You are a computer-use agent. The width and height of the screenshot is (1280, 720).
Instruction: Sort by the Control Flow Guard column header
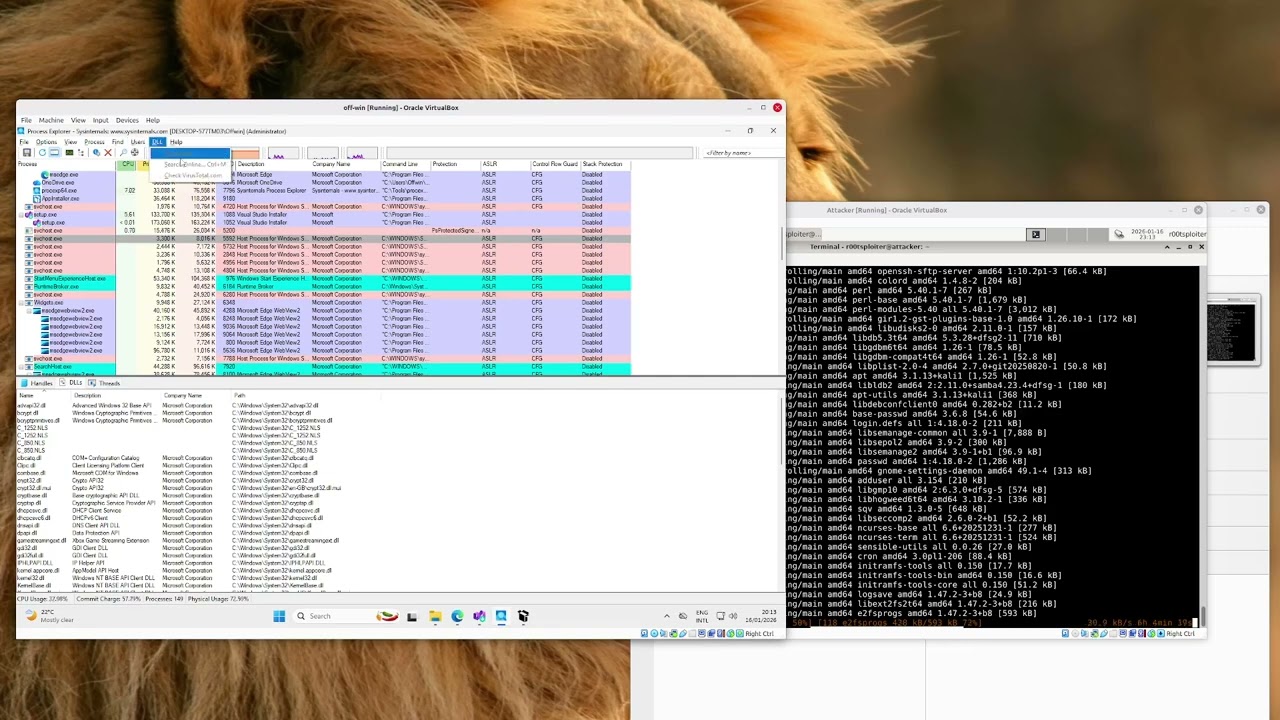click(x=554, y=164)
